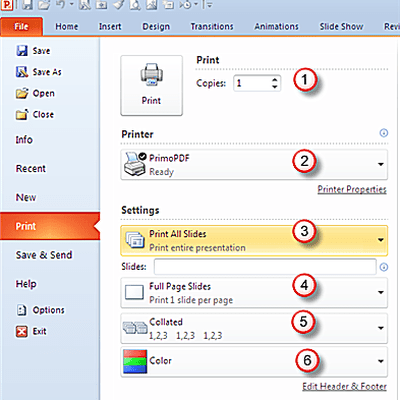
Task: Open the Collated dropdown
Action: (x=380, y=328)
